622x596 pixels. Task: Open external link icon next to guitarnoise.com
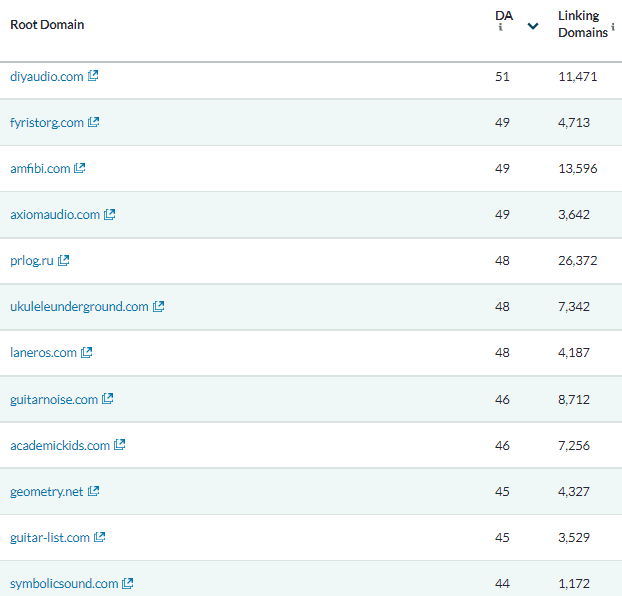point(108,398)
